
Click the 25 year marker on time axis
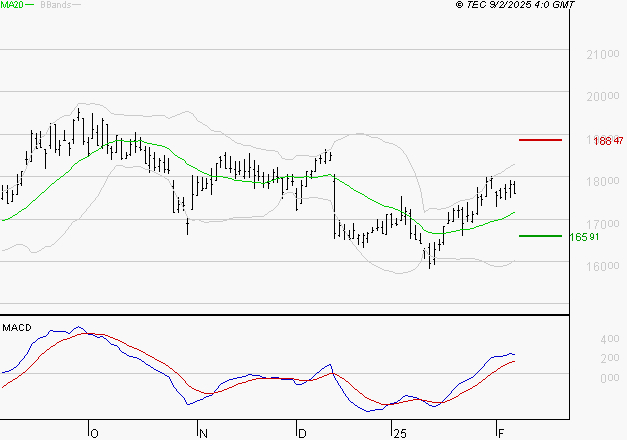click(x=400, y=434)
